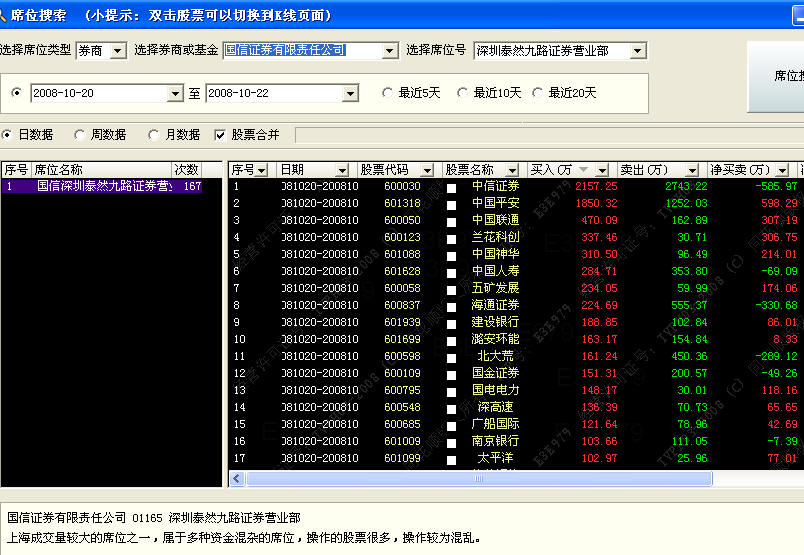This screenshot has width=804, height=555.
Task: Click the sort arrow on the 买入(万) column
Action: [601, 170]
